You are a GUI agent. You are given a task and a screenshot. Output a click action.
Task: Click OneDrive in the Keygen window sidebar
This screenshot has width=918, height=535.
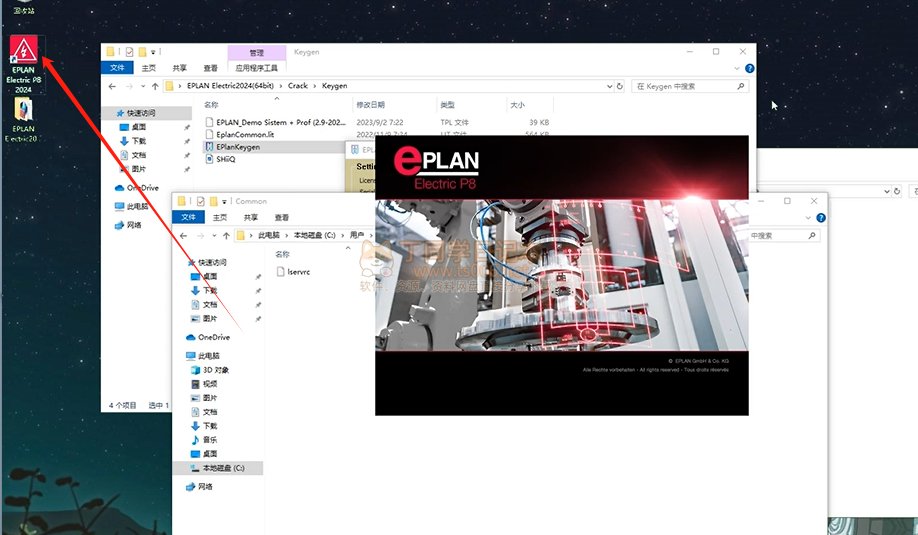pyautogui.click(x=142, y=187)
